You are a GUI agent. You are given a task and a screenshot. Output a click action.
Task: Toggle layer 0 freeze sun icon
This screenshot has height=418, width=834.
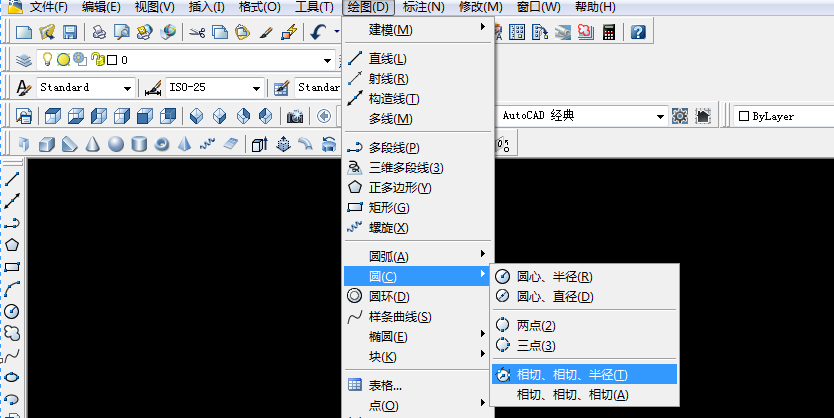coord(63,60)
